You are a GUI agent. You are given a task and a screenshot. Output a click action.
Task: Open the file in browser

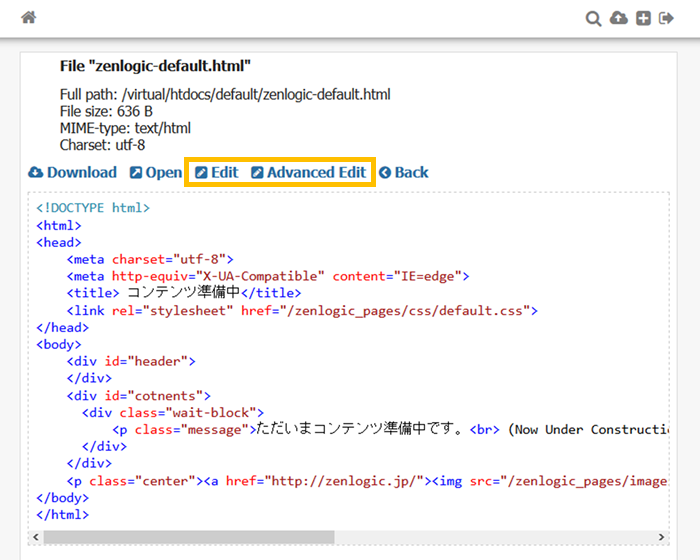pyautogui.click(x=156, y=172)
